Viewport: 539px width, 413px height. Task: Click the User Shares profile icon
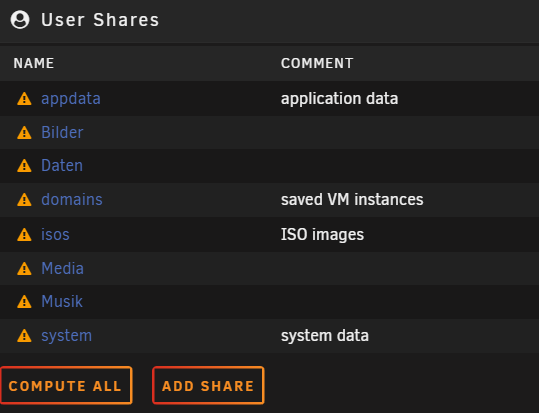tap(20, 20)
